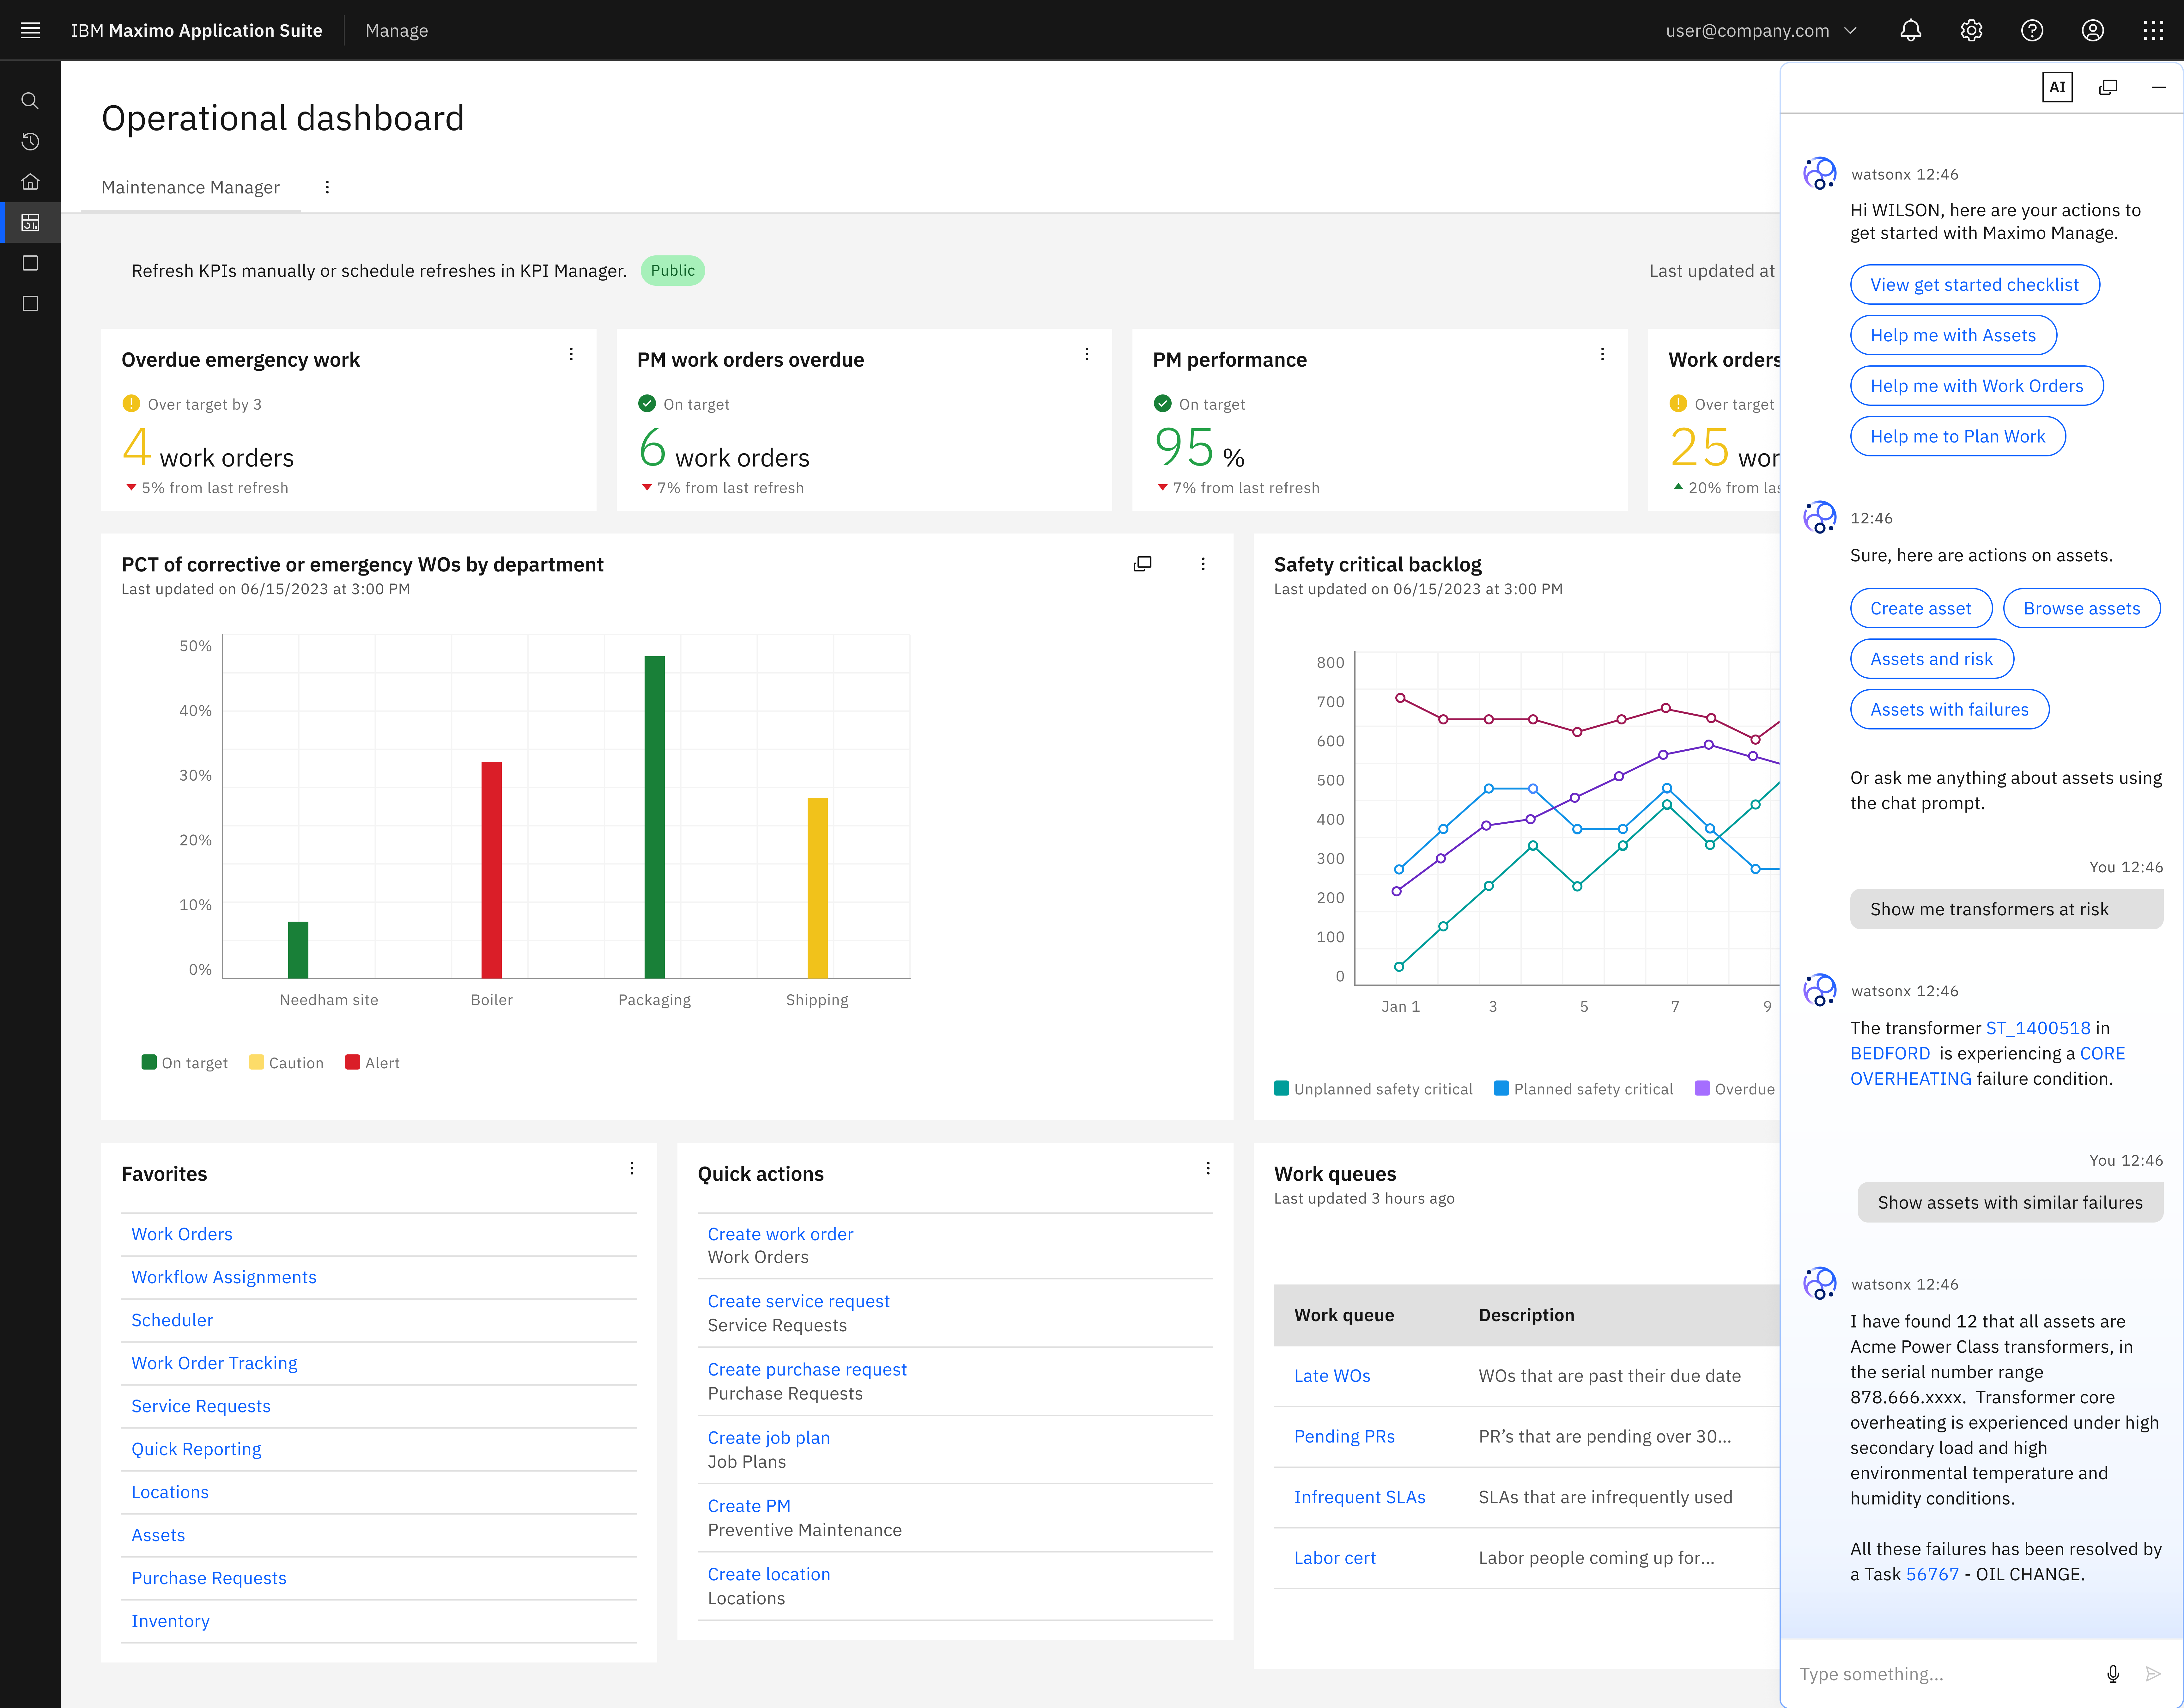Click the send message arrow icon

click(2153, 1674)
